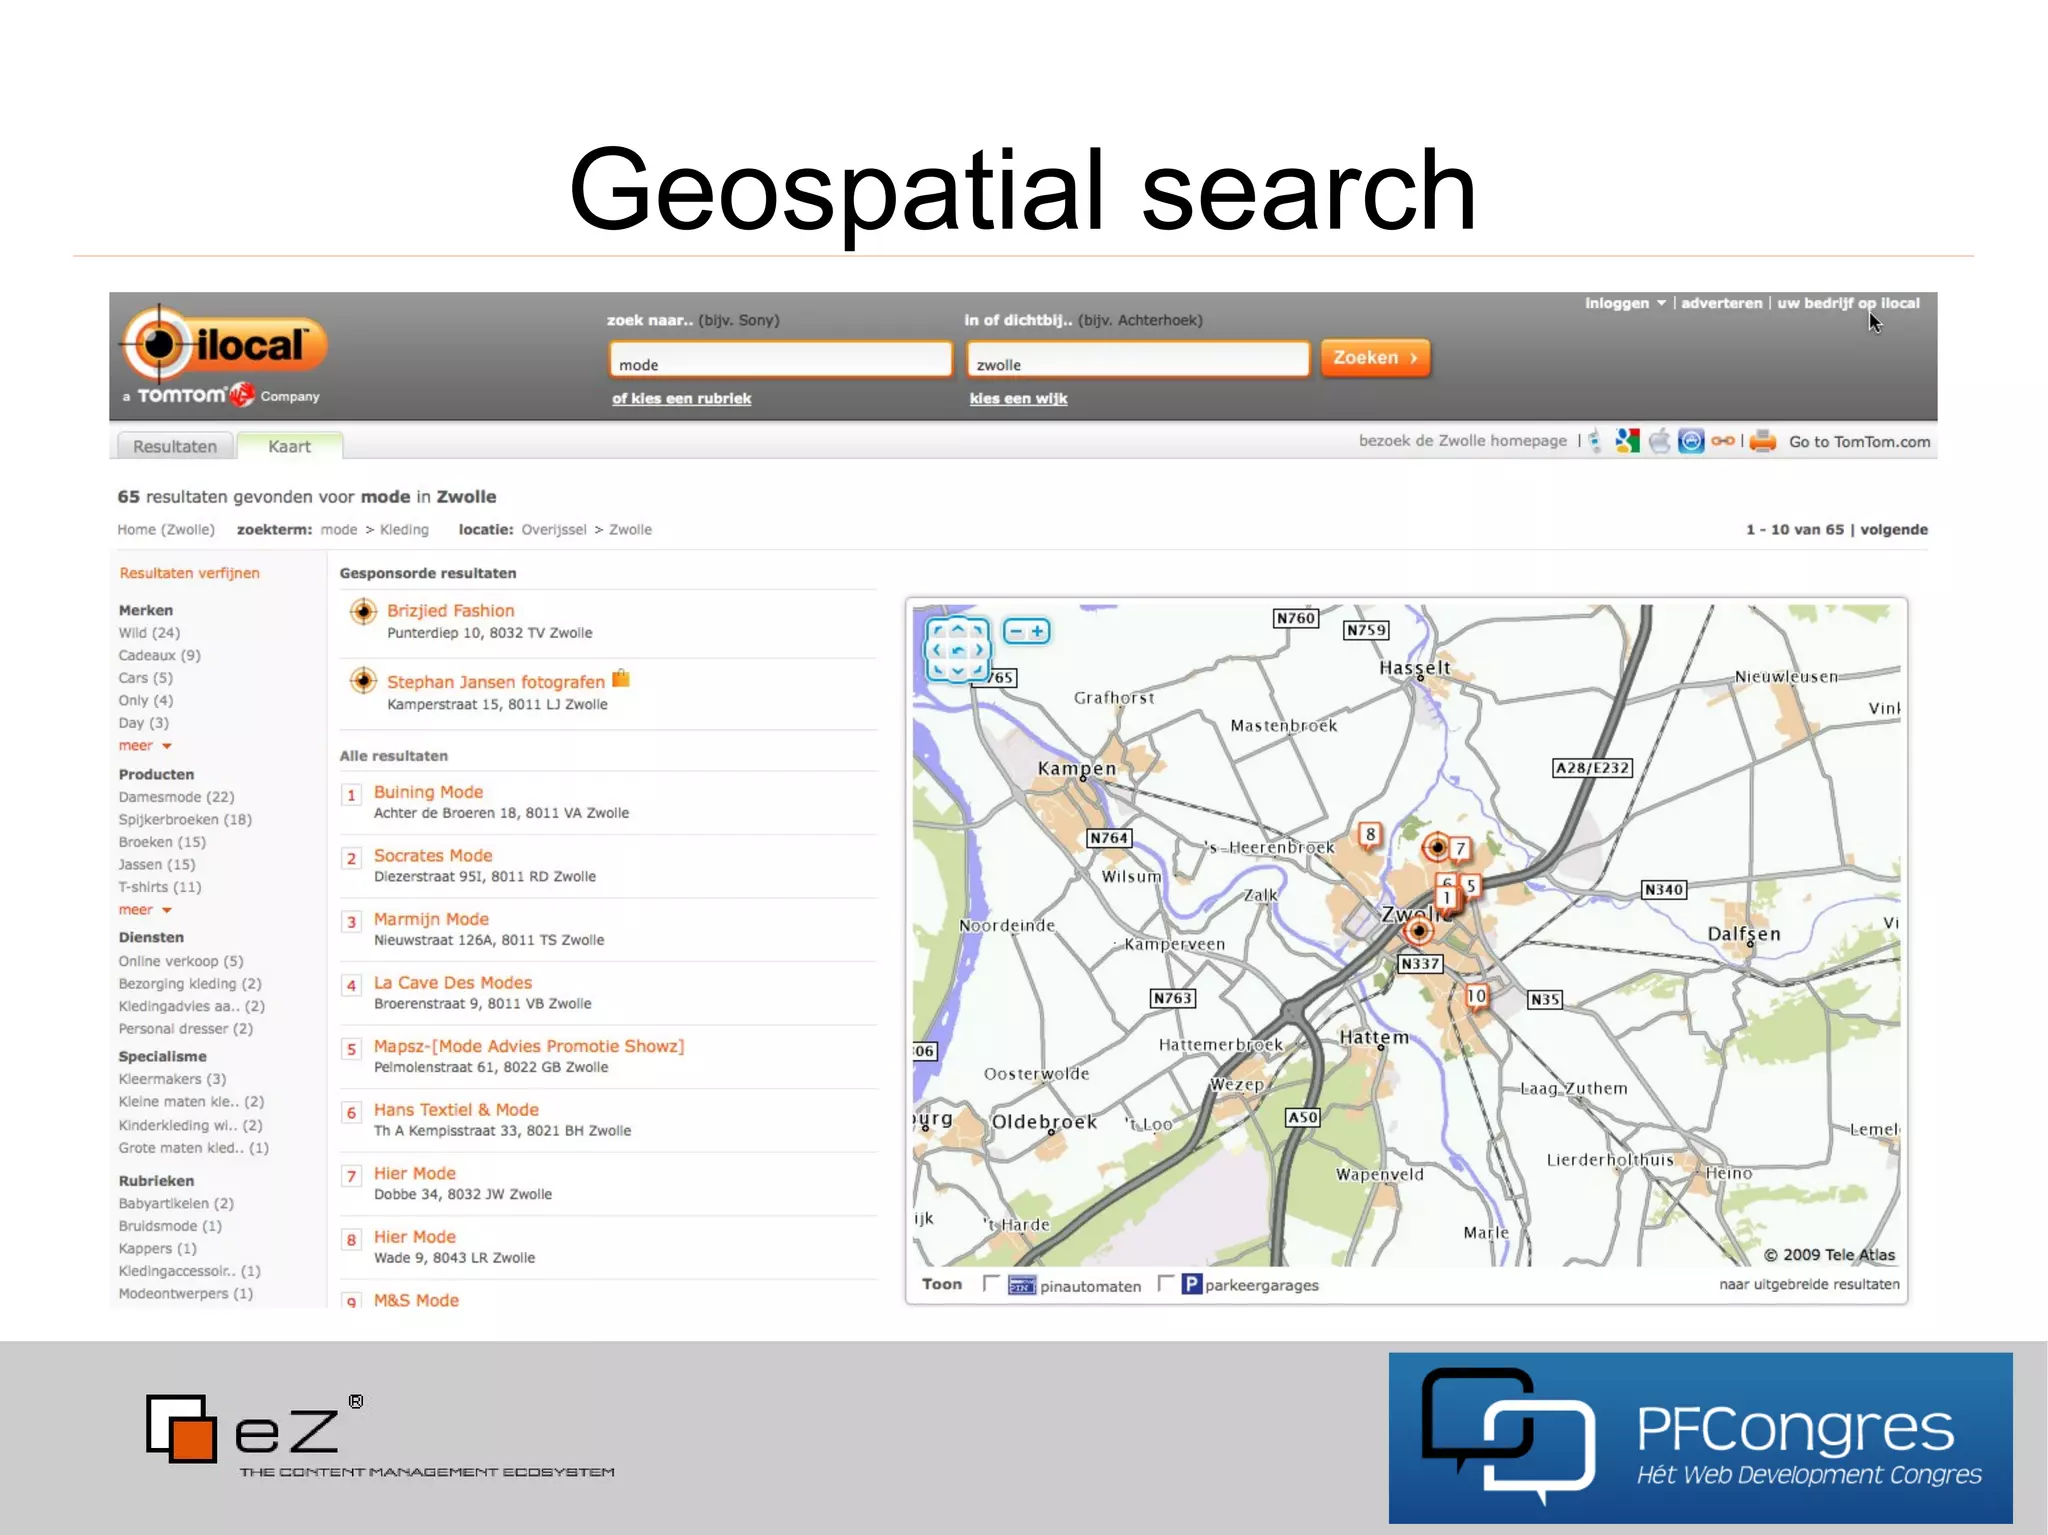
Task: Open bezoek de Zwolle homepage link
Action: coord(1462,441)
